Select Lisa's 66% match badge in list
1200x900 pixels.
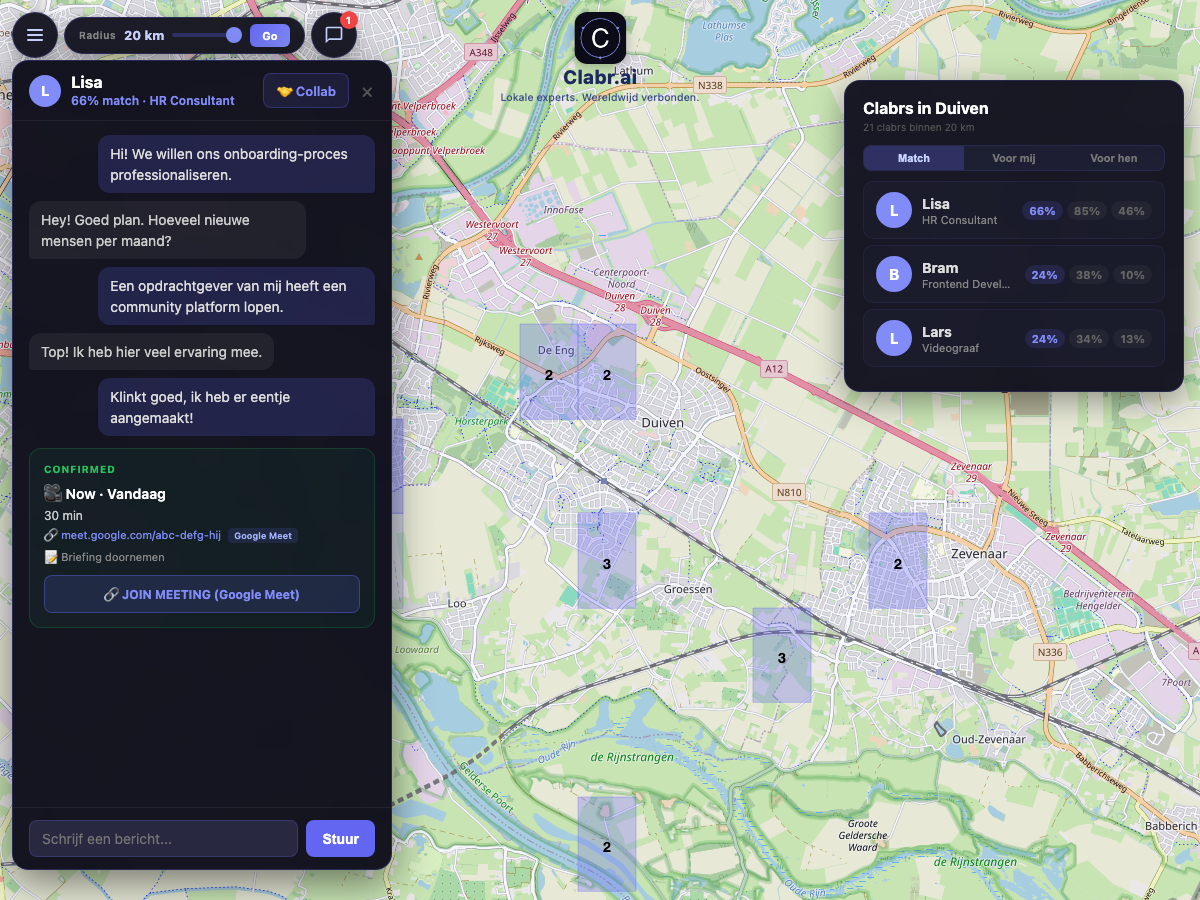click(x=1043, y=211)
